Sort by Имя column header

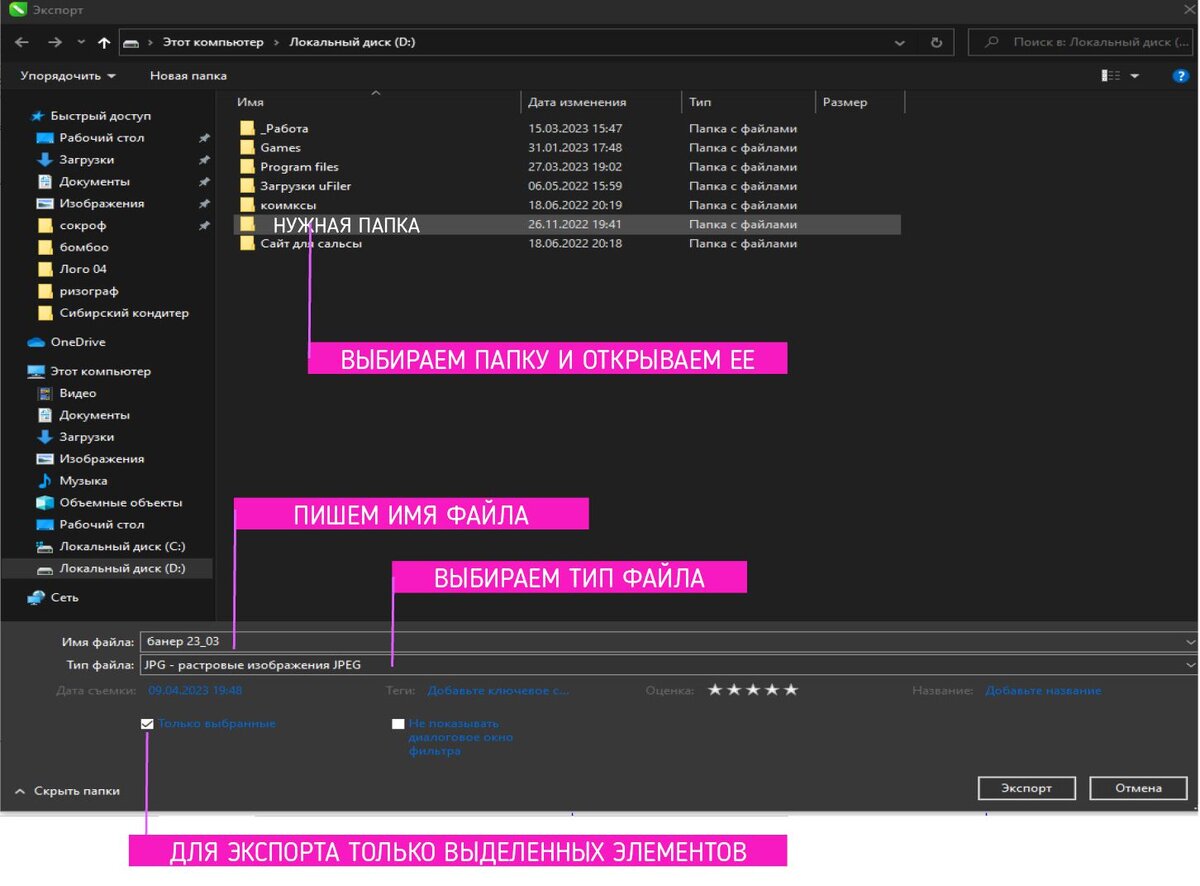point(250,102)
